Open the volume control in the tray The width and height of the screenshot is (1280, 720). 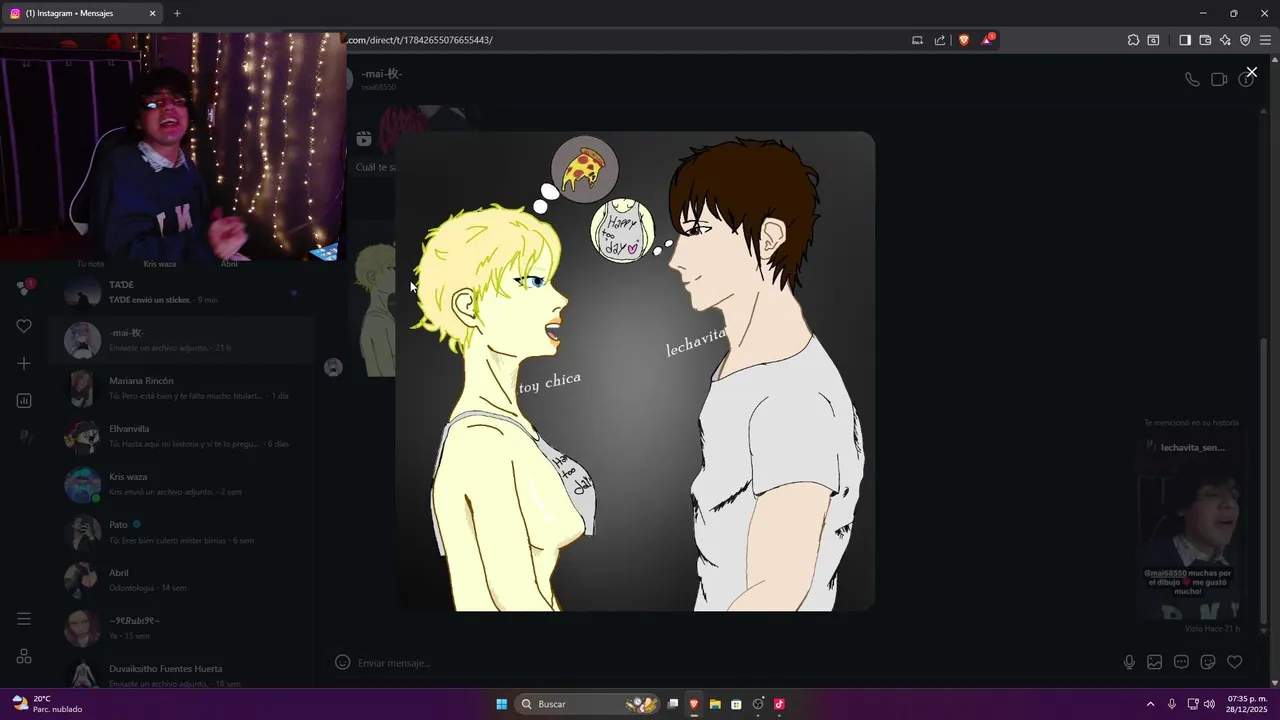tap(1209, 704)
